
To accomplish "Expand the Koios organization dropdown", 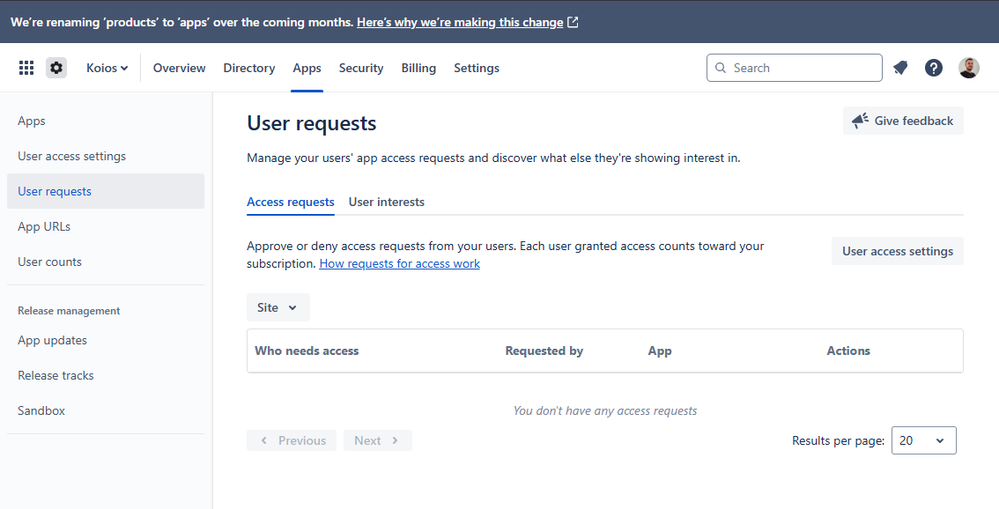I will 107,68.
